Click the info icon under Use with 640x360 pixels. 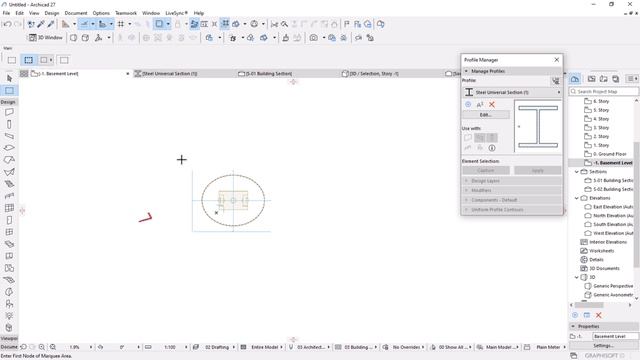click(492, 148)
